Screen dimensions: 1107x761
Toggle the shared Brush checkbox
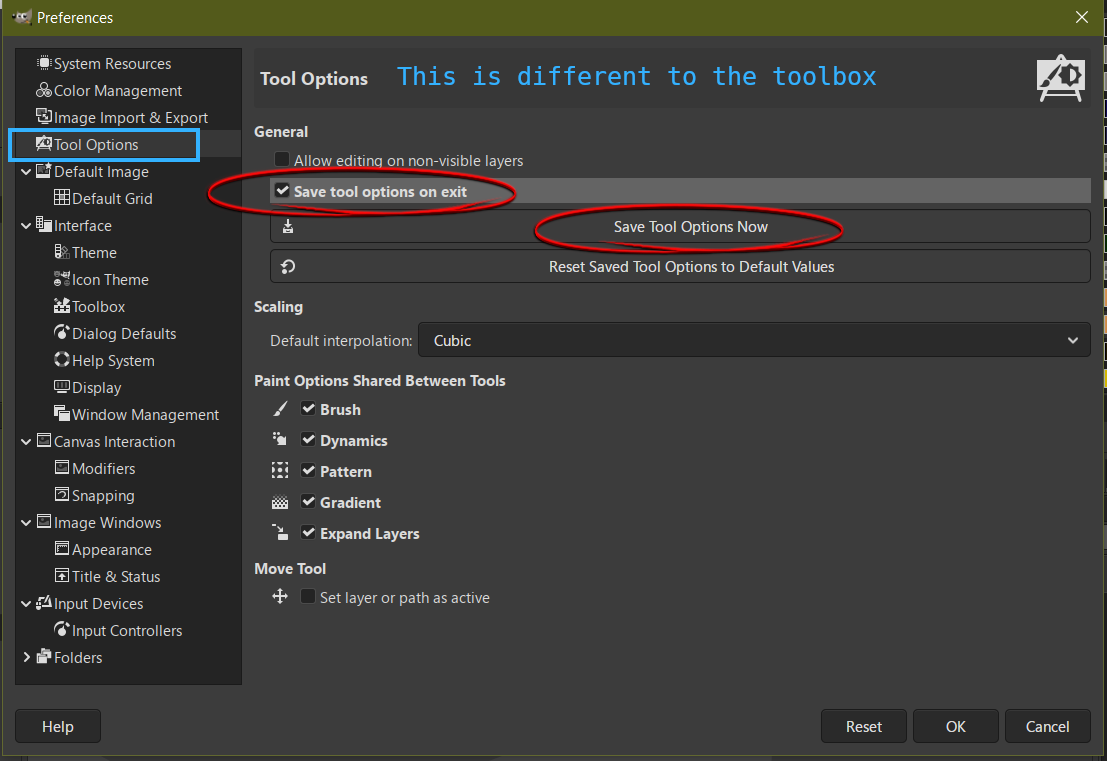point(308,409)
